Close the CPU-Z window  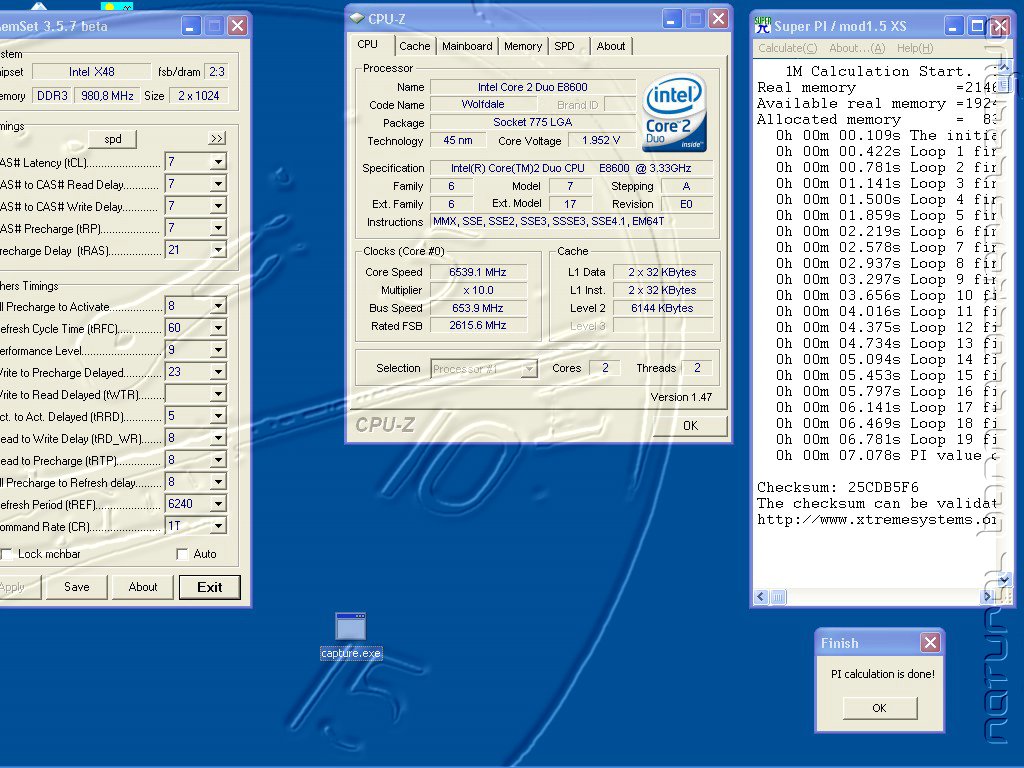tap(718, 18)
